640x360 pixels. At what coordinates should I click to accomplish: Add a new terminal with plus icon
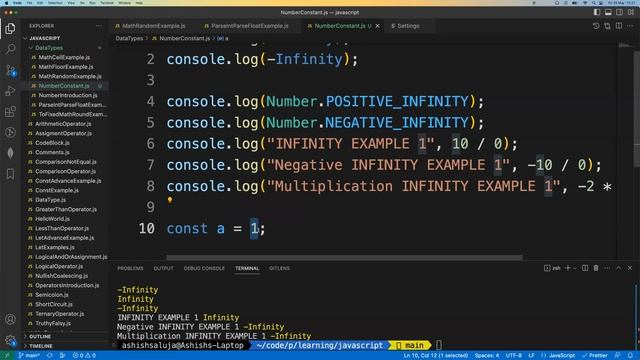tap(567, 268)
